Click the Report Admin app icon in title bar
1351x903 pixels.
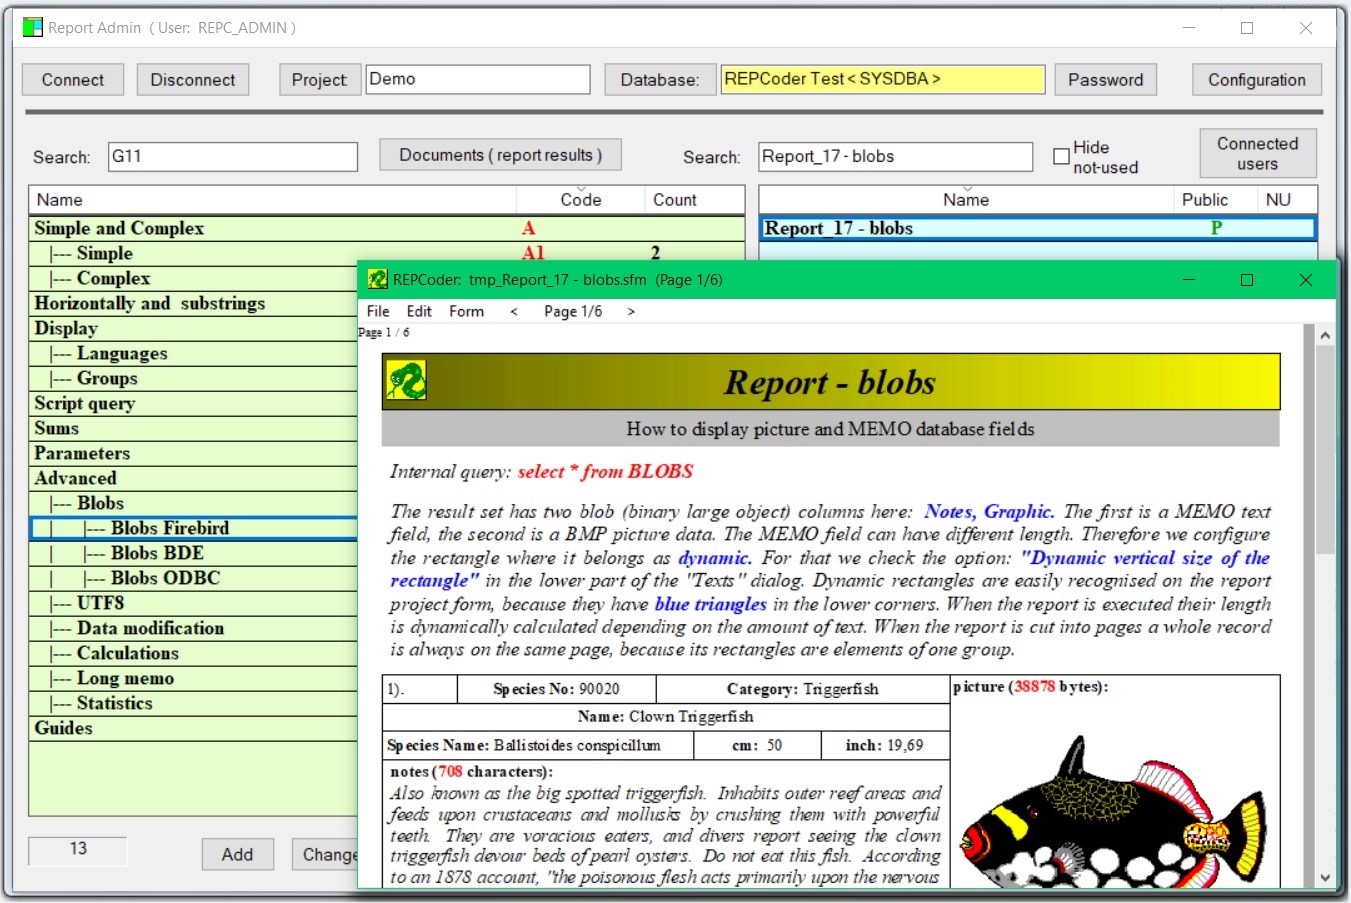(x=33, y=28)
